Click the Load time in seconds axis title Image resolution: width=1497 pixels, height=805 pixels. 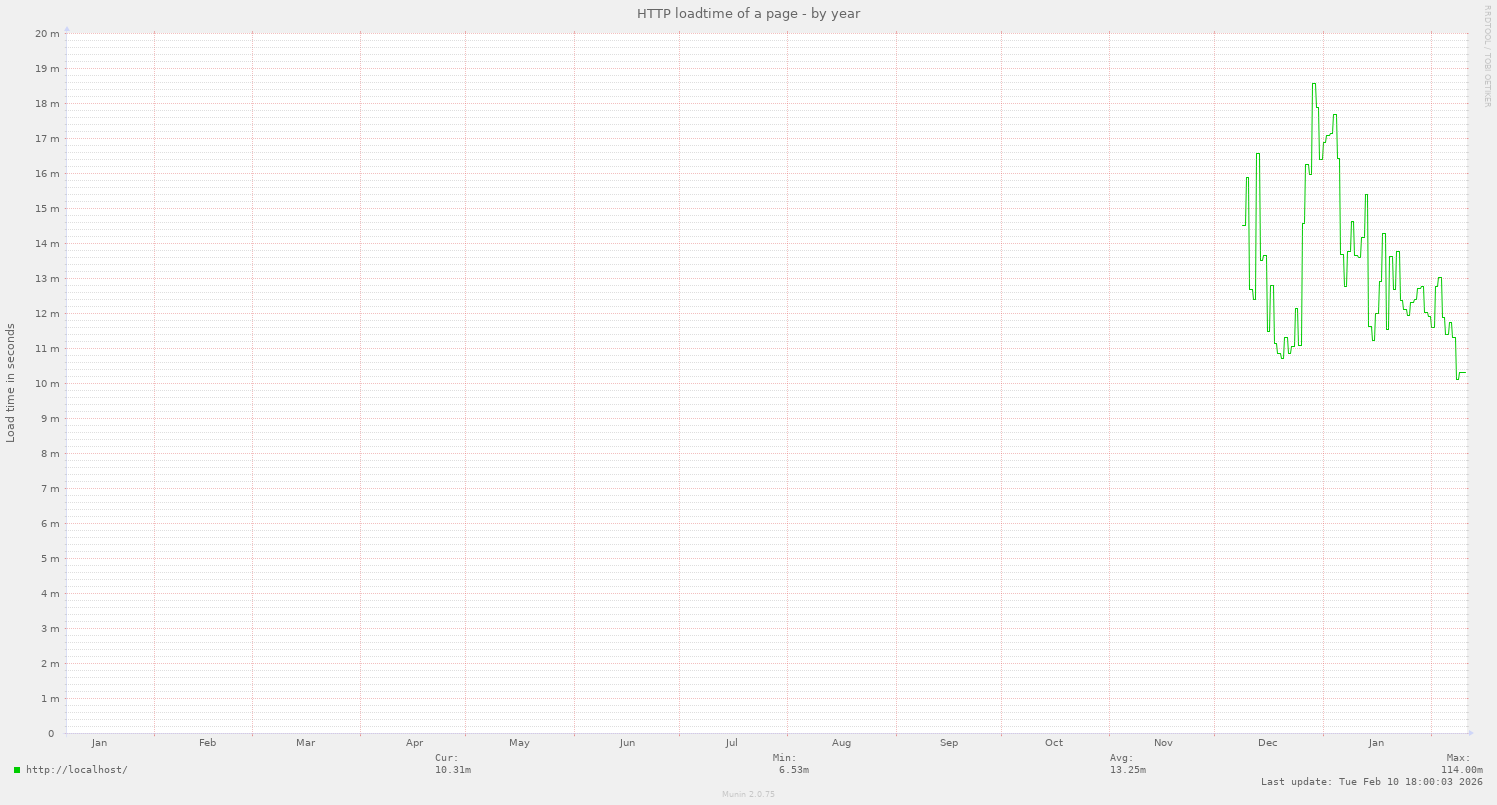point(9,382)
